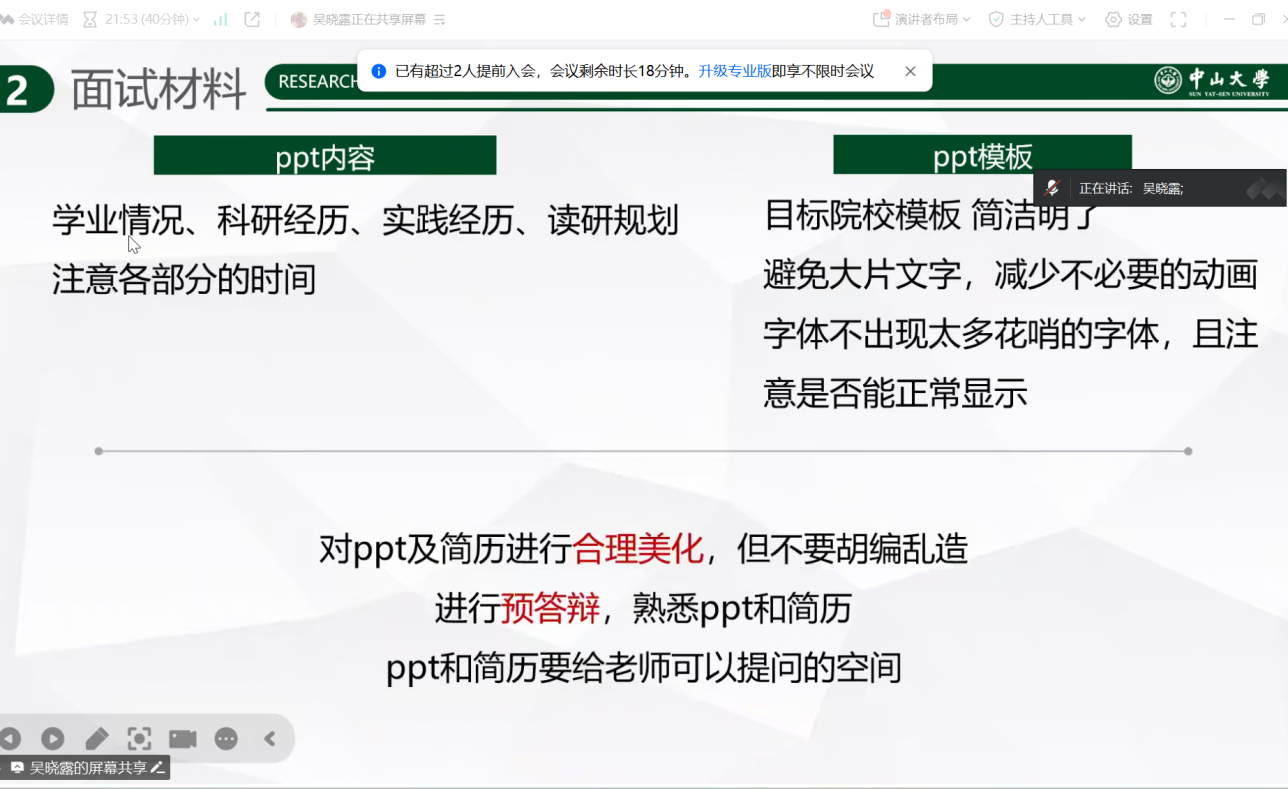Image resolution: width=1288 pixels, height=789 pixels.
Task: Open the menu beside 吴晓露正在共享屏幕
Action: 440,19
